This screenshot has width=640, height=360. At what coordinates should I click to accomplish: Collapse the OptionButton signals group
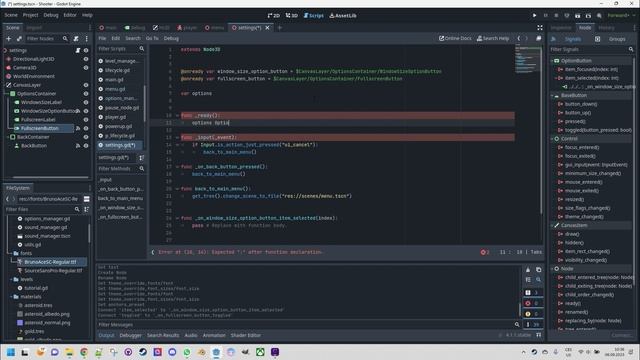coord(552,61)
